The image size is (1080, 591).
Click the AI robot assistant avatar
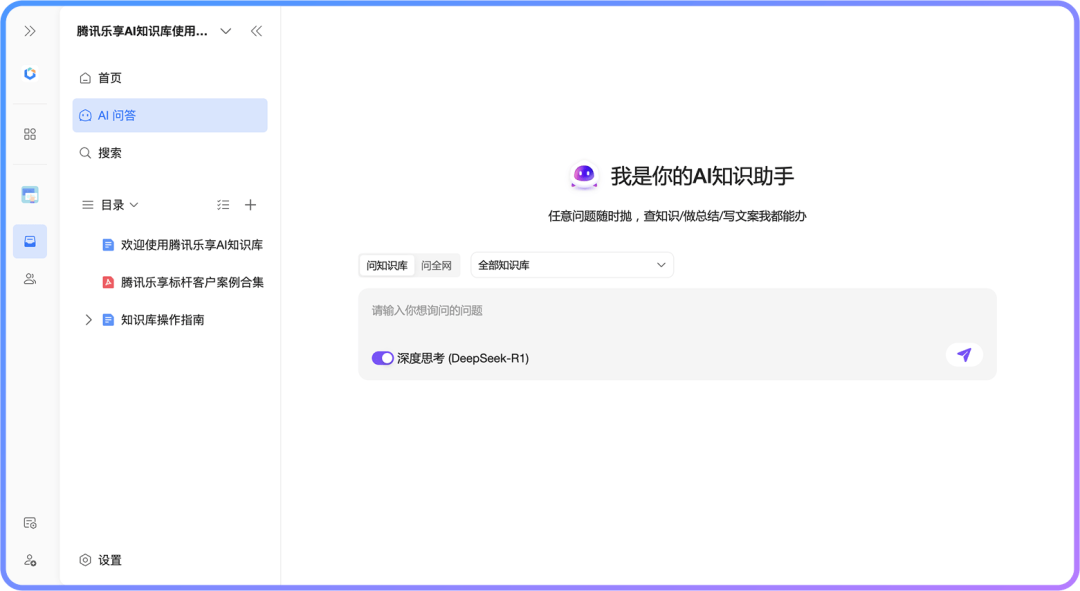point(584,176)
